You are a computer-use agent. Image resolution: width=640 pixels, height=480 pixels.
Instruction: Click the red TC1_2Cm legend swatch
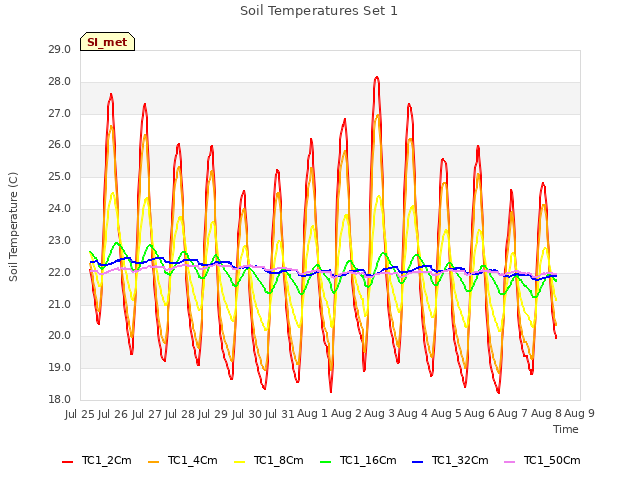tap(67, 462)
